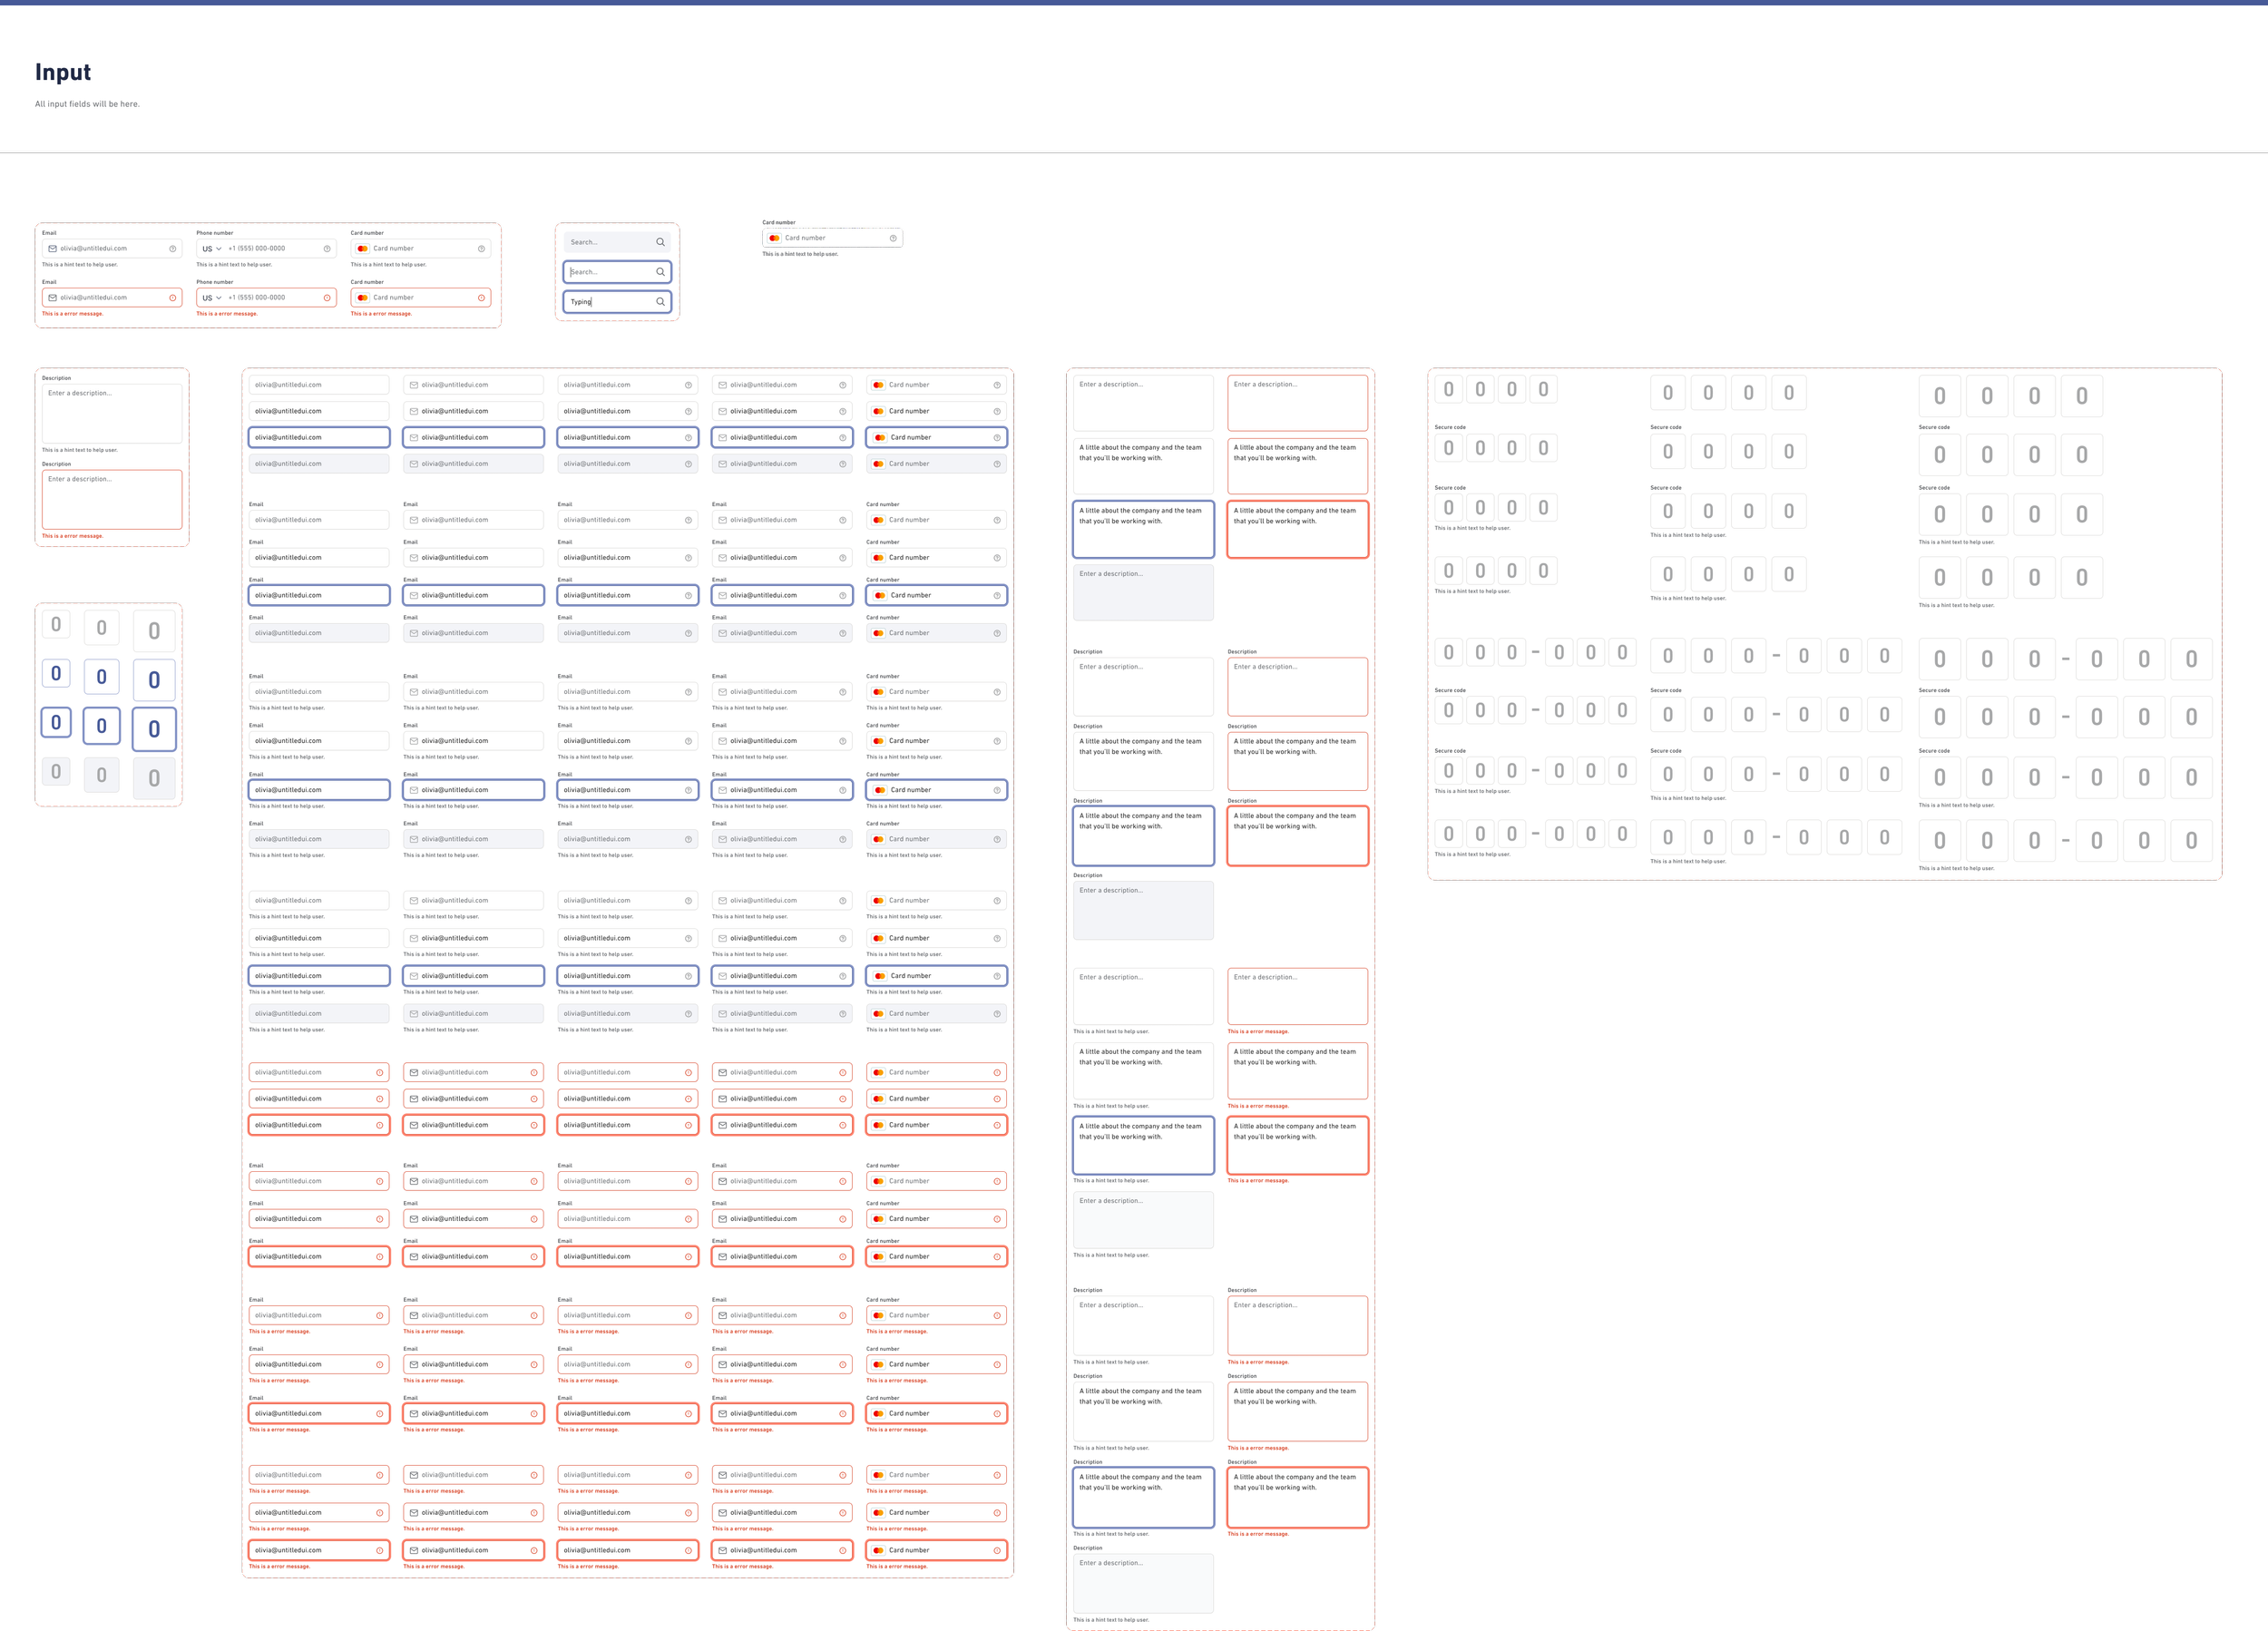Open US country dropdown in hinted Phone number field
The height and width of the screenshot is (1631, 2268).
pos(211,249)
